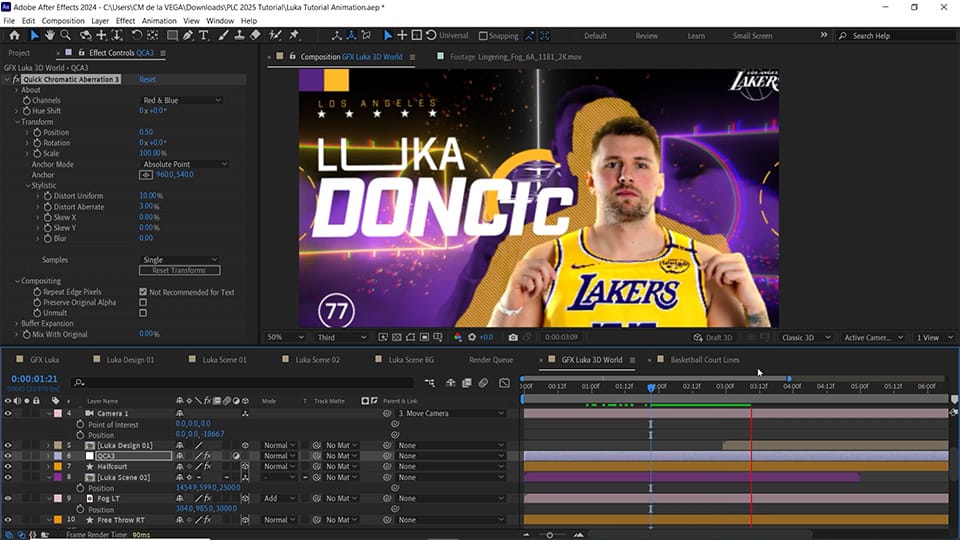Select the Puppet Pin tool
The image size is (960, 540).
(x=294, y=36)
